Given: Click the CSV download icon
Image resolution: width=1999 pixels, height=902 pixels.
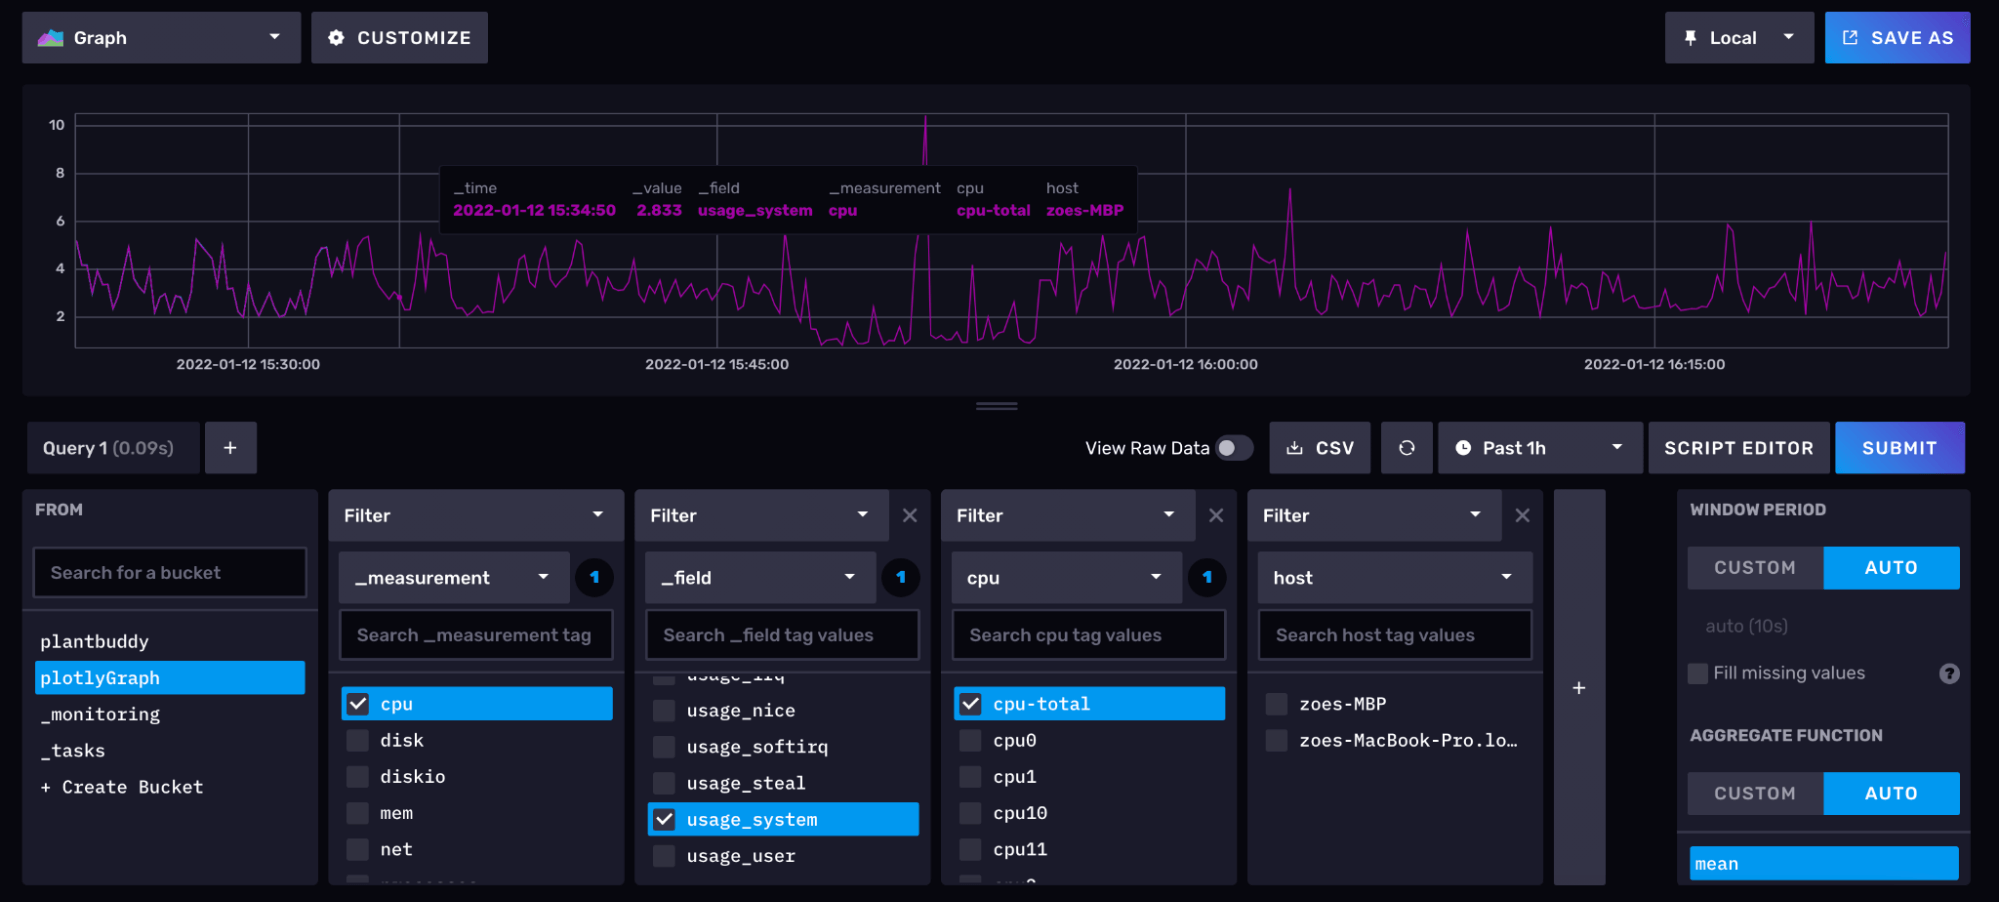Looking at the screenshot, I should tap(1297, 447).
